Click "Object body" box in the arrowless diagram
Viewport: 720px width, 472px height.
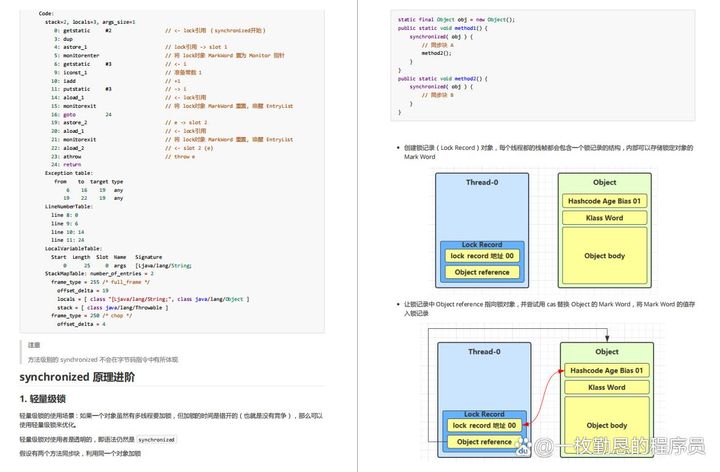coord(604,256)
